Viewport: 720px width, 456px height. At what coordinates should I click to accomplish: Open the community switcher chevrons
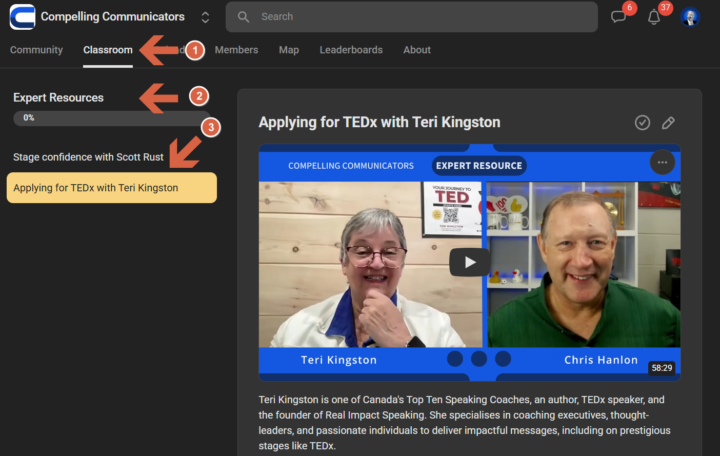click(x=205, y=17)
